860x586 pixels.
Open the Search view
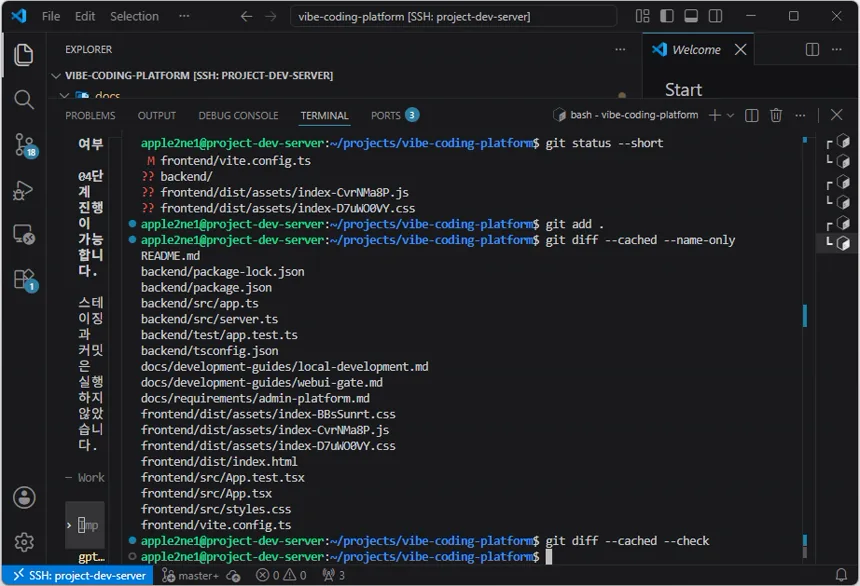pyautogui.click(x=24, y=100)
